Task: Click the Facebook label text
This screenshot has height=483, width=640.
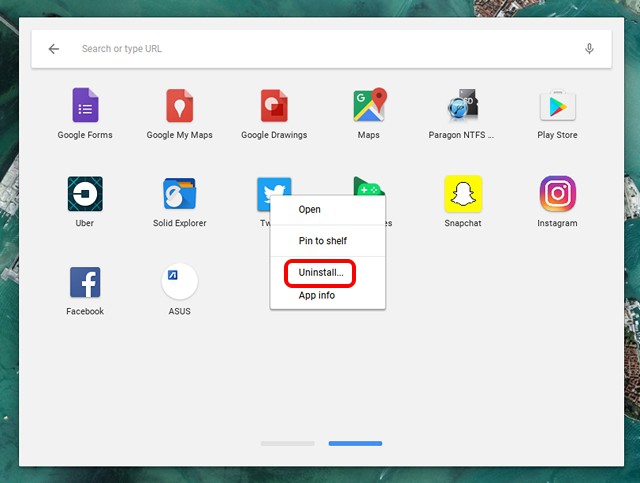Action: tap(85, 312)
